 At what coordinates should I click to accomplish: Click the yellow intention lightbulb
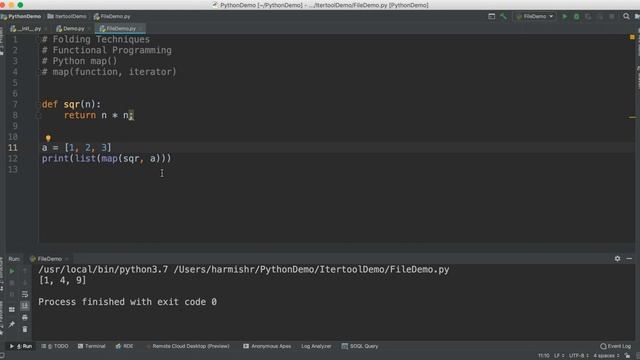[x=48, y=138]
